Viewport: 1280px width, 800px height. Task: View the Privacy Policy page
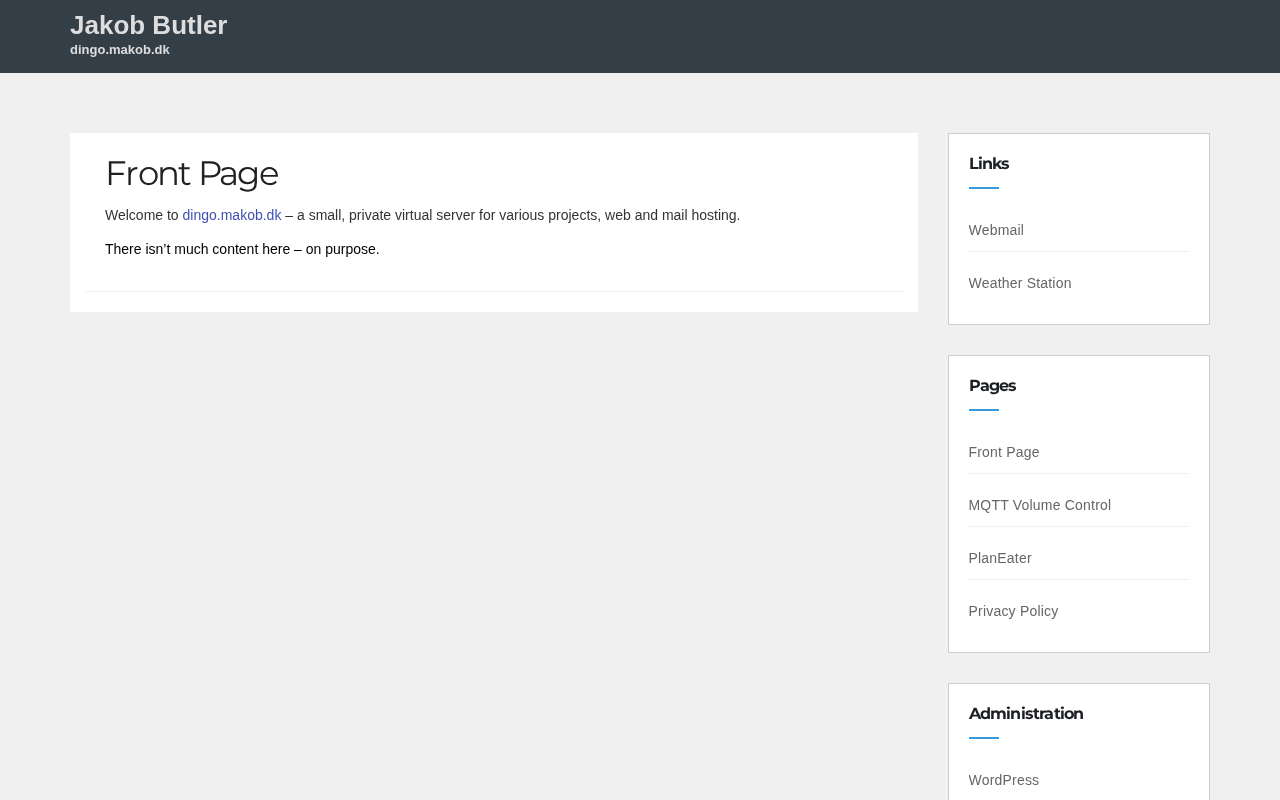[x=1013, y=611]
